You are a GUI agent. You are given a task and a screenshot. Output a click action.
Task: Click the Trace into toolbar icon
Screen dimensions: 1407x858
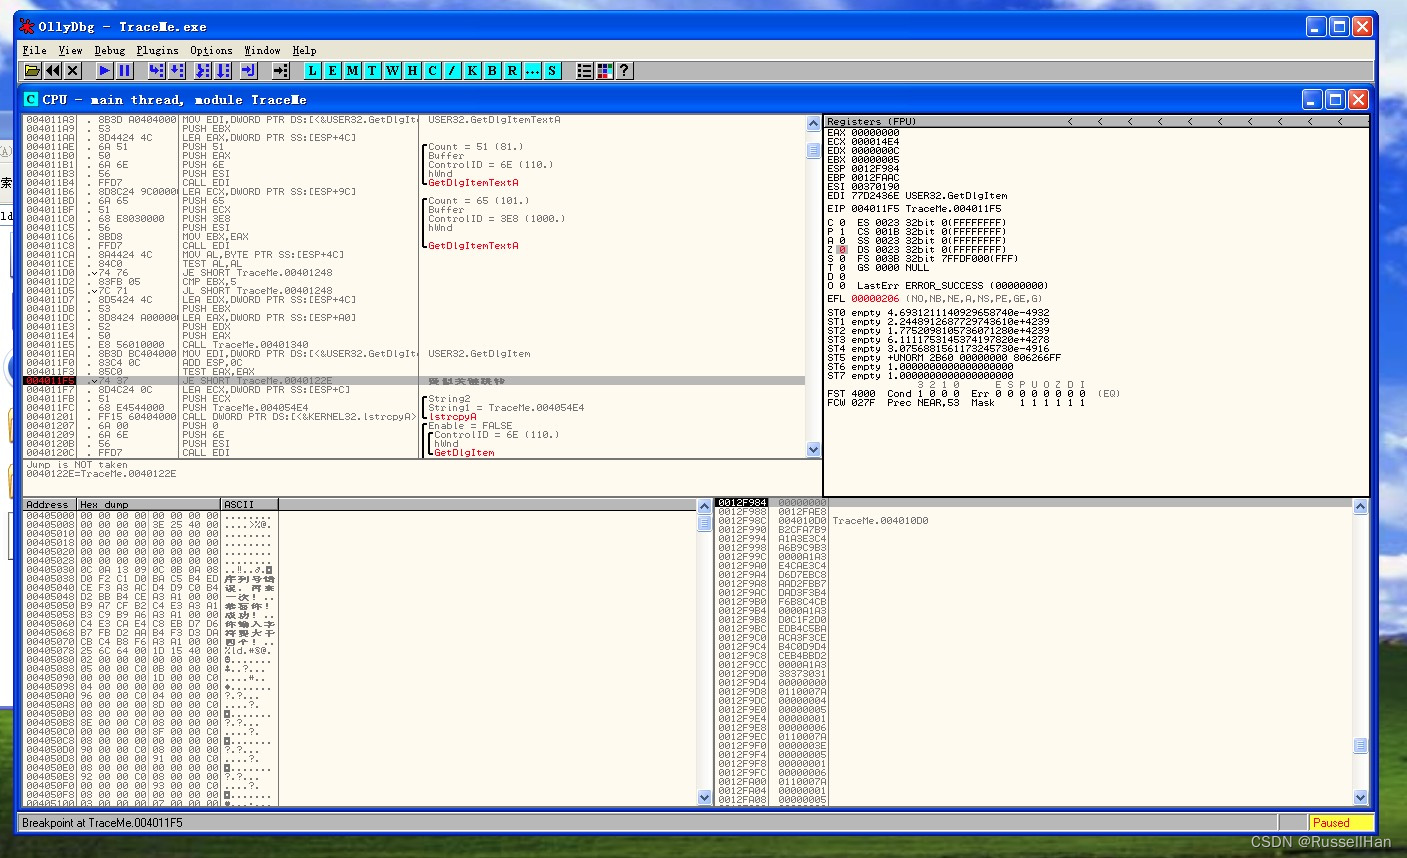(202, 71)
